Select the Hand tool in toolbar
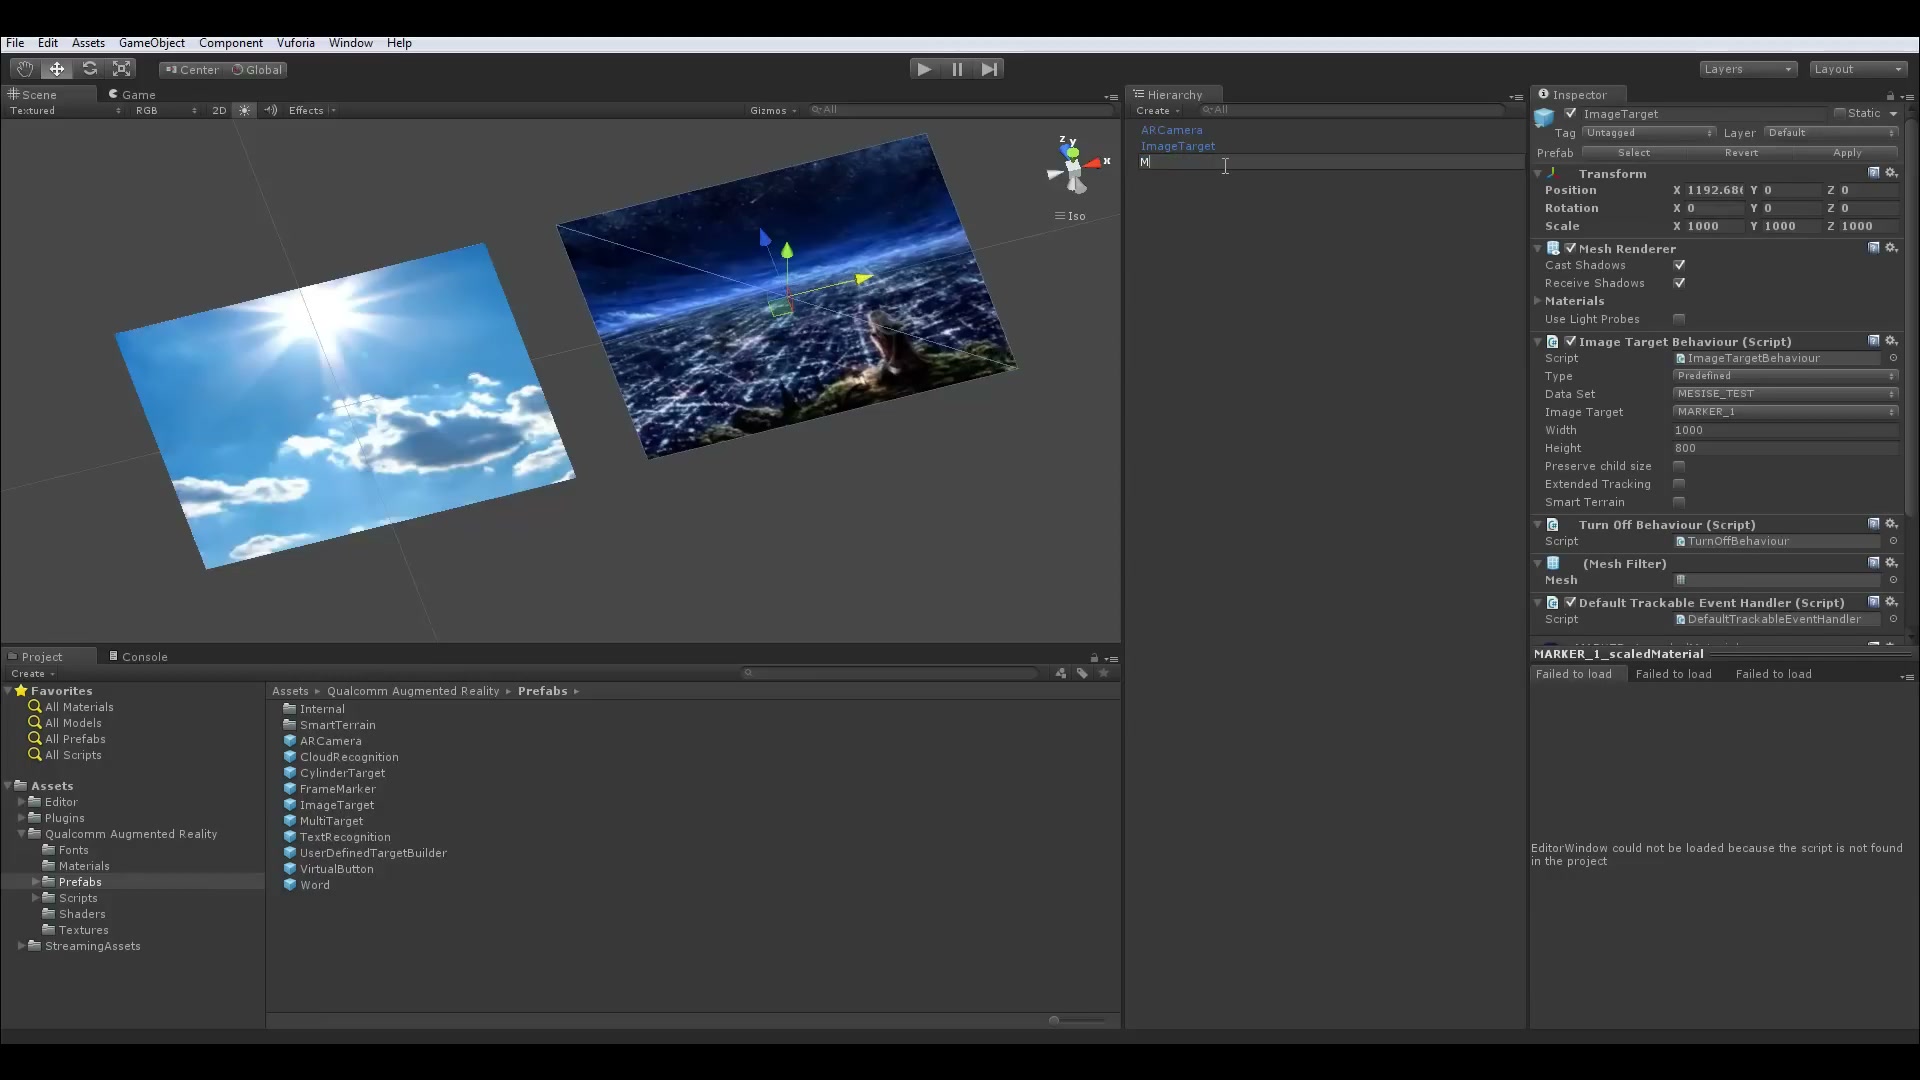Viewport: 1920px width, 1080px height. click(24, 69)
